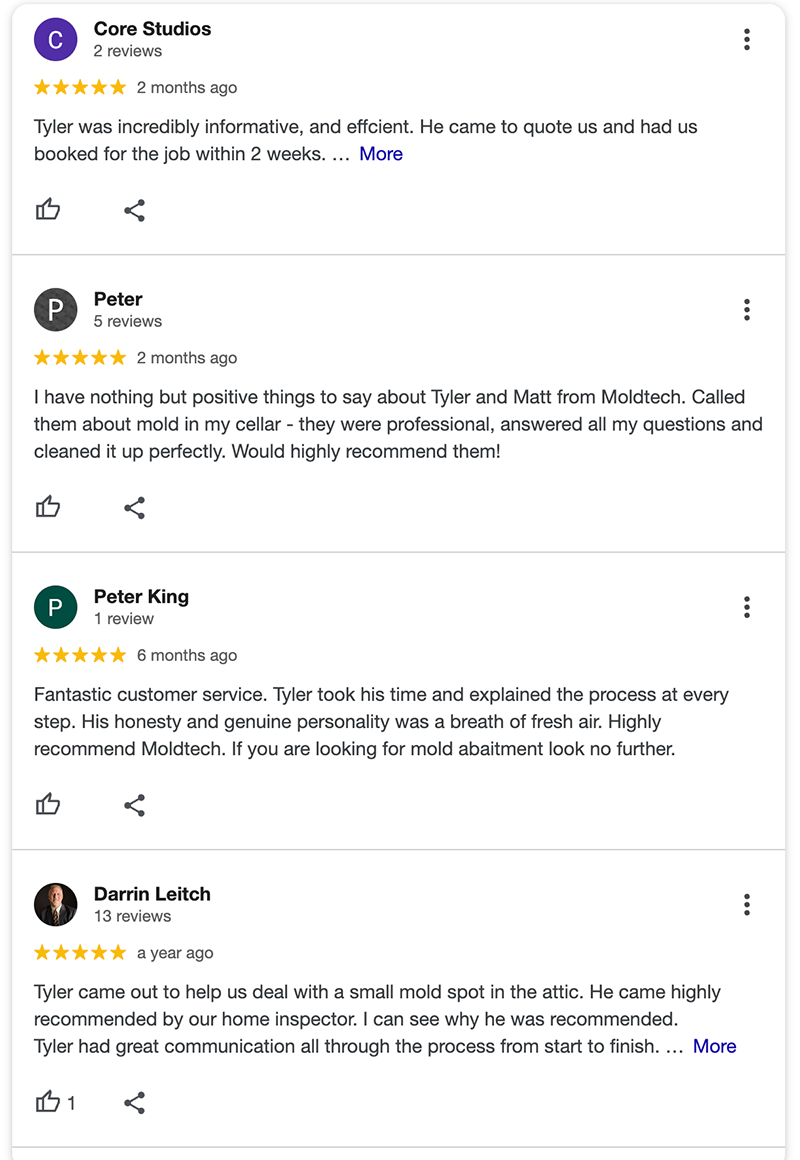This screenshot has width=800, height=1160.
Task: Click the avatar on Peter's review
Action: tap(55, 310)
